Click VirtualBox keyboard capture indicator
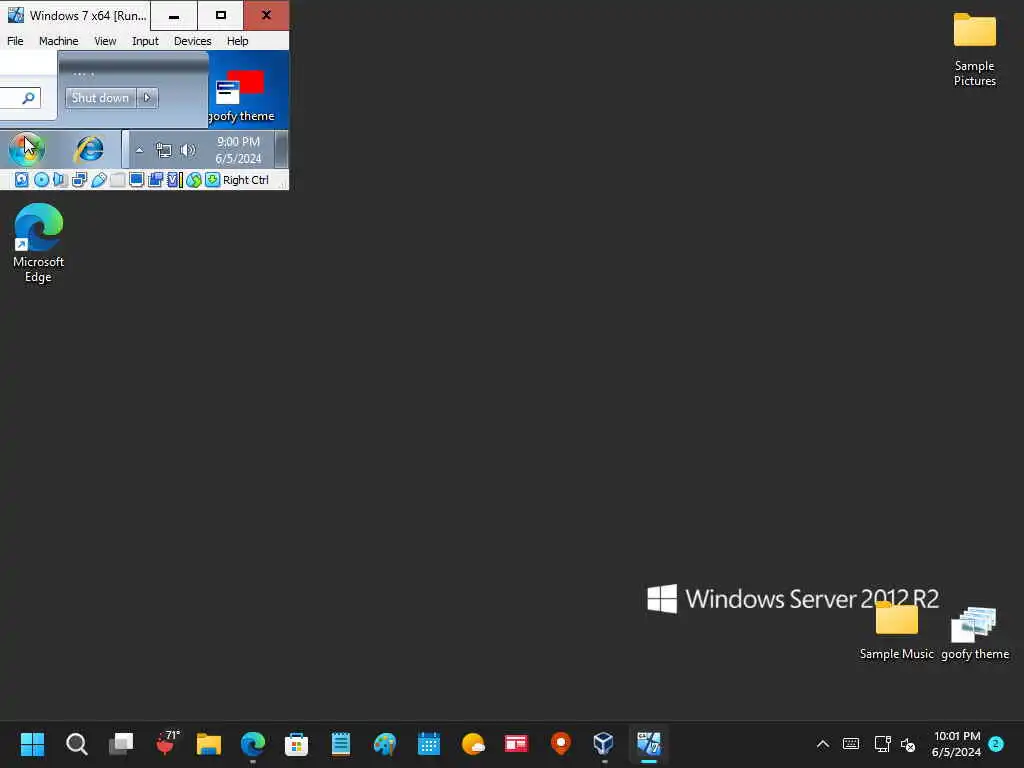This screenshot has width=1024, height=768. tap(212, 180)
